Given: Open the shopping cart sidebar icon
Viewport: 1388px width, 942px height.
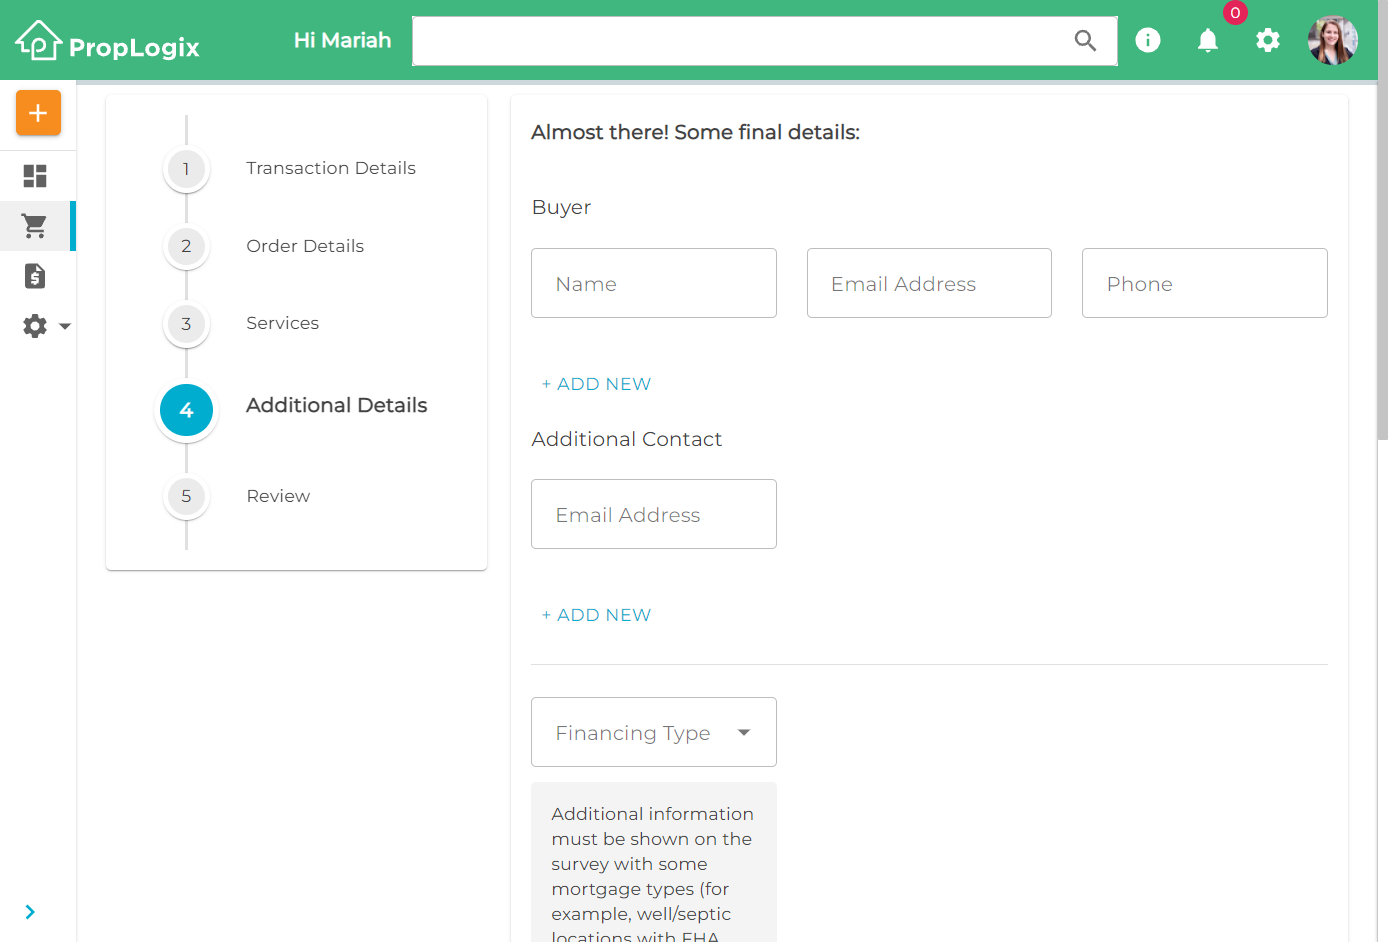Looking at the screenshot, I should [35, 226].
